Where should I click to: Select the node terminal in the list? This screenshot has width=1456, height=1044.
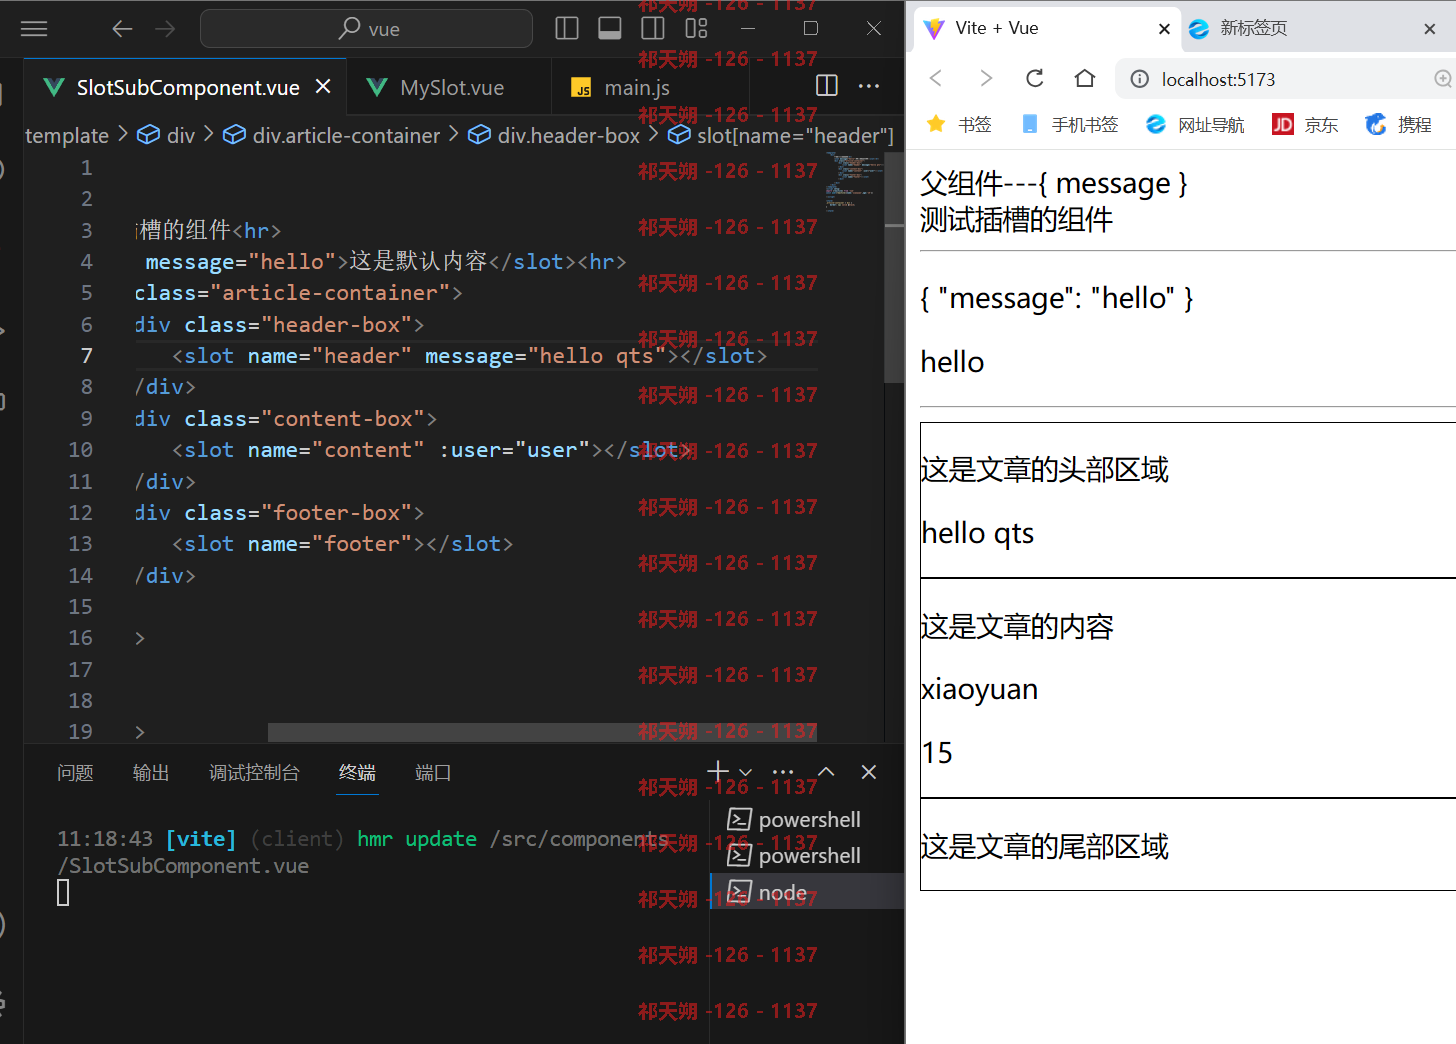point(807,892)
